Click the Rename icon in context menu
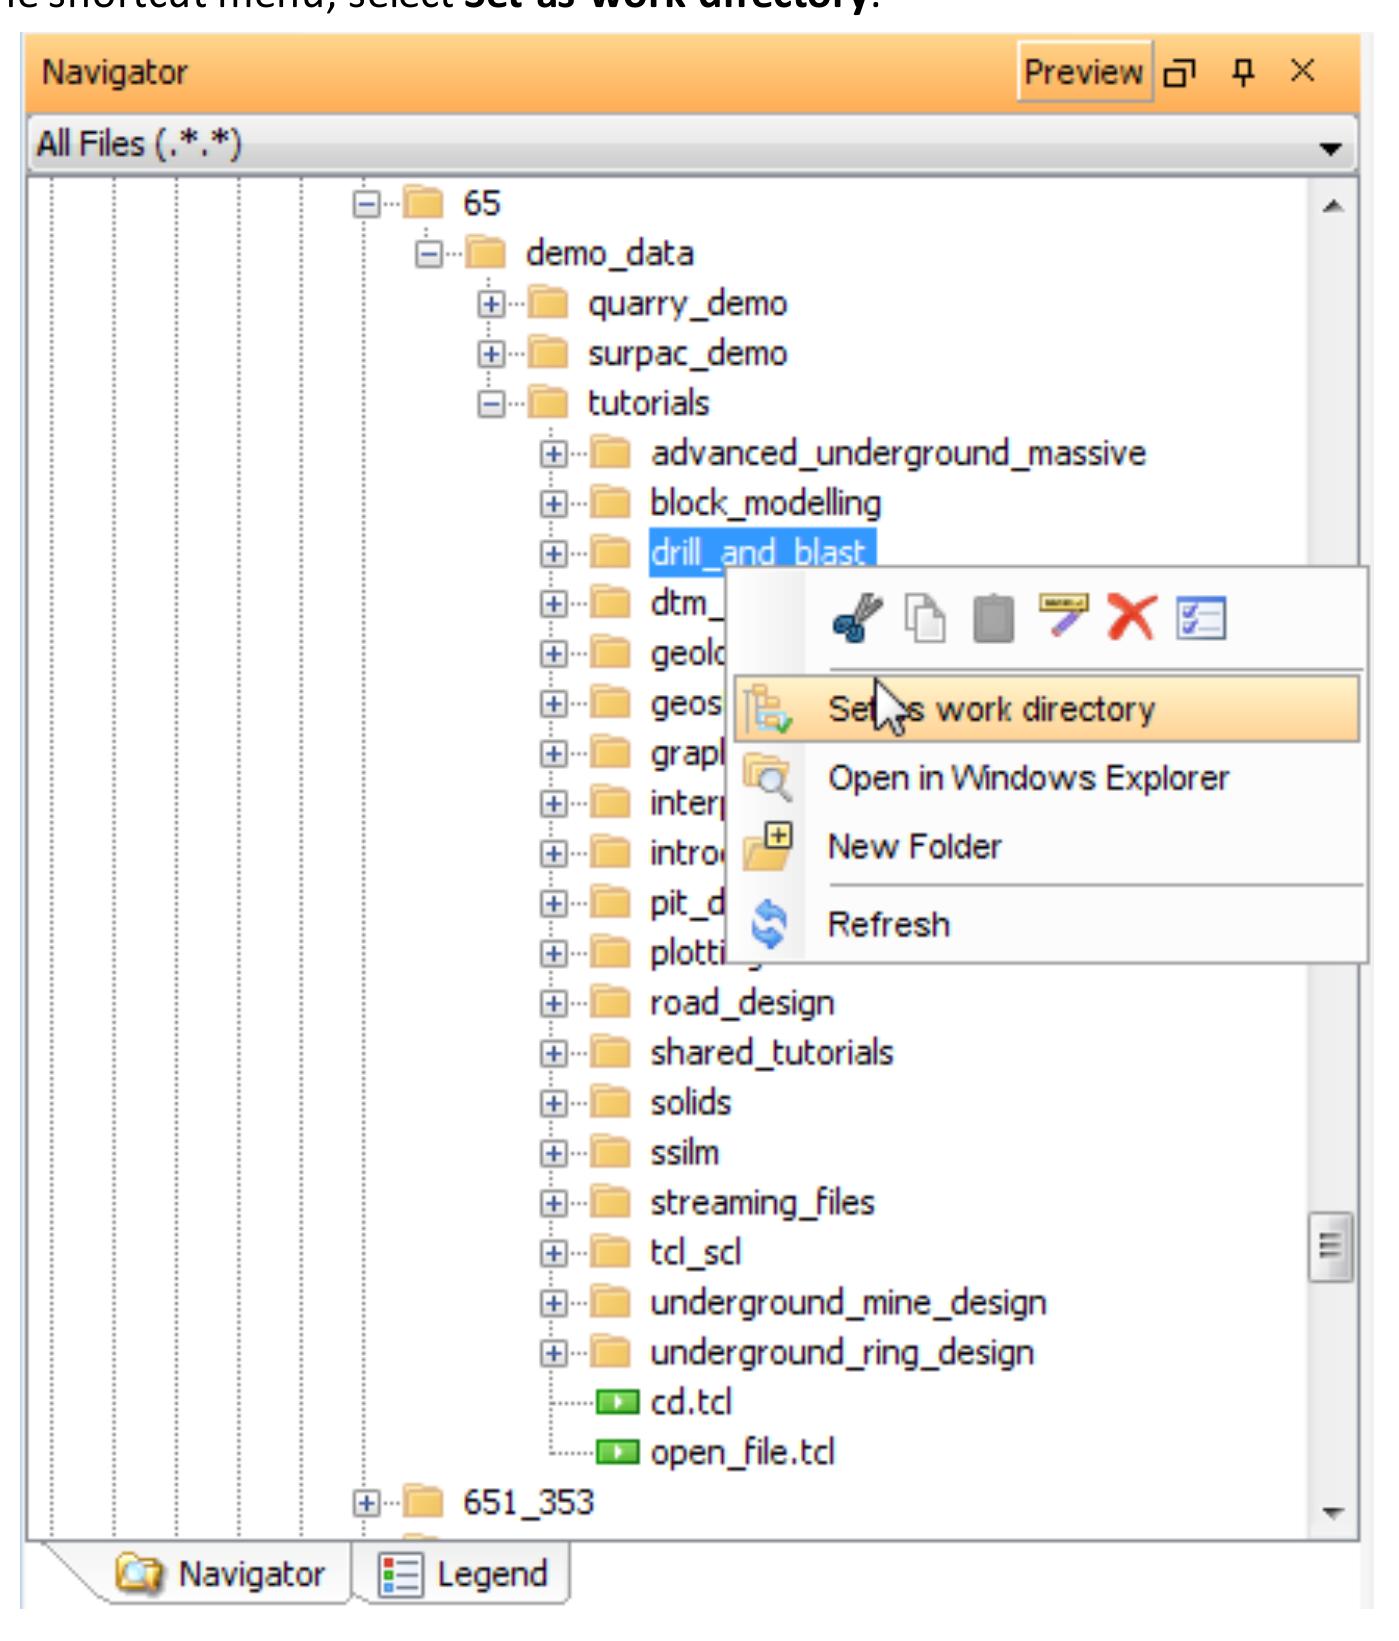The width and height of the screenshot is (1399, 1641). [x=1063, y=615]
